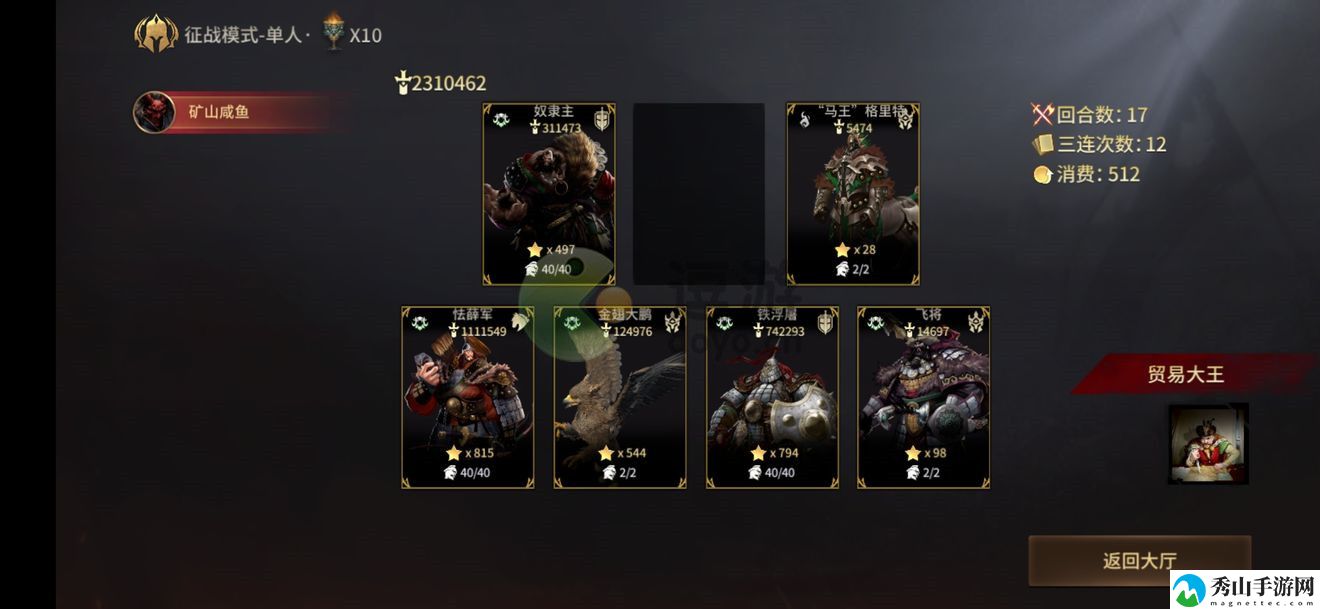
Task: Open the 贸易大王 portrait thumbnail
Action: tap(1208, 443)
